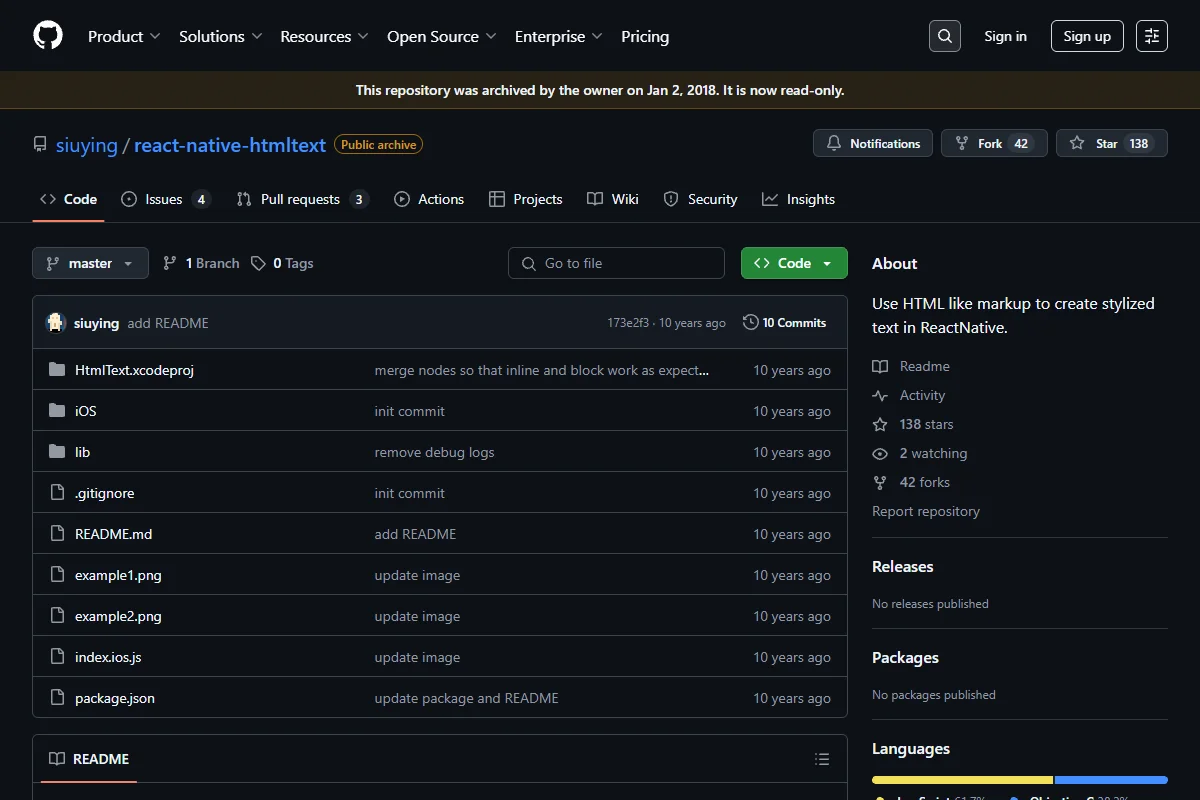1200x800 pixels.
Task: Focus the Go to file search field
Action: (616, 263)
